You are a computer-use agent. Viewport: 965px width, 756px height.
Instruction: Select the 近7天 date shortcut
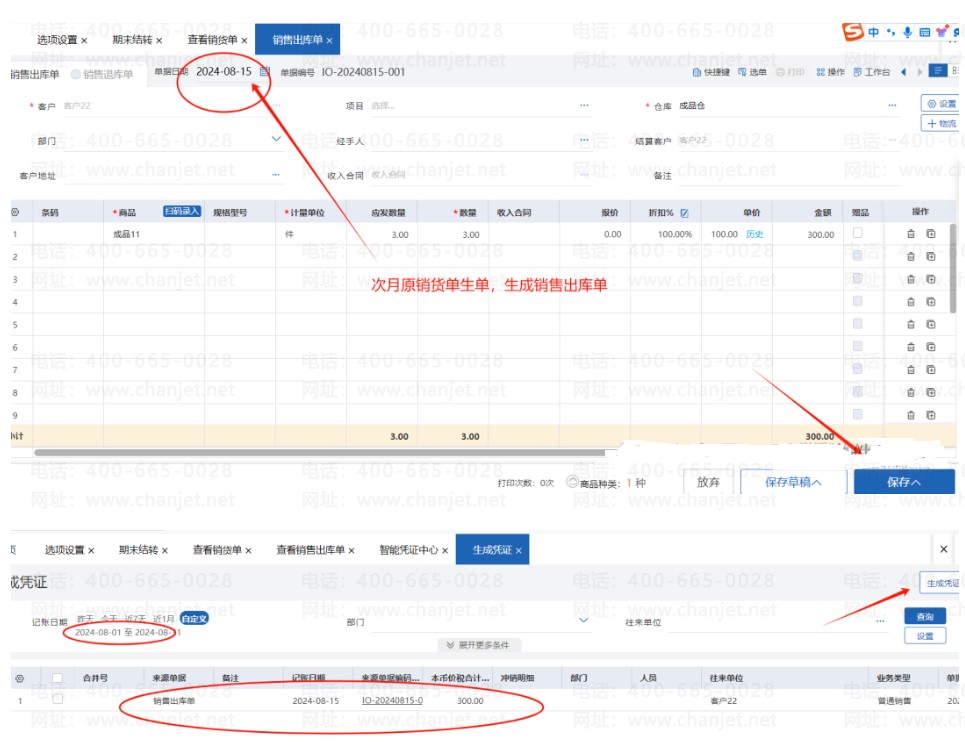coord(135,619)
